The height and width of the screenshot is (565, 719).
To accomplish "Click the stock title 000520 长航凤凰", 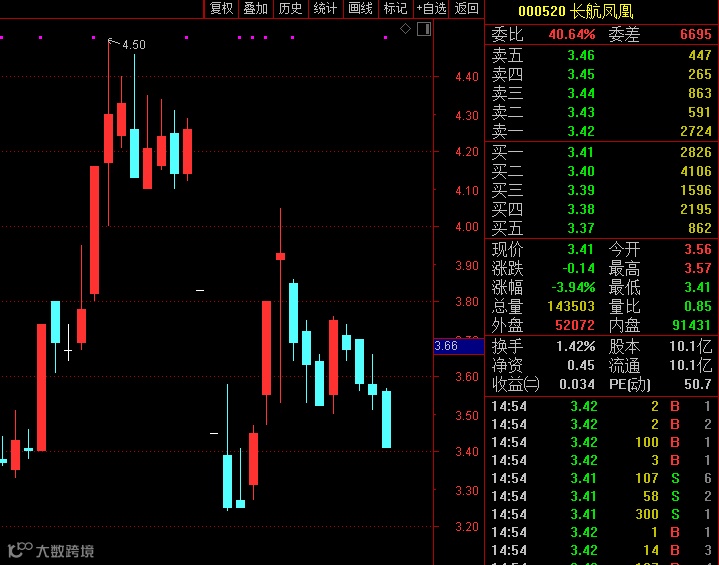I will click(575, 11).
